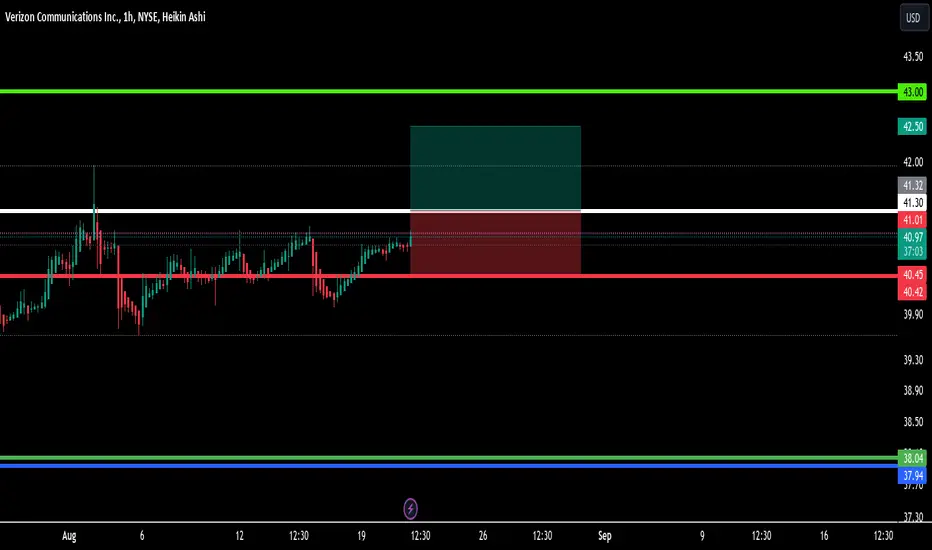Screen dimensions: 932x550
Task: Click the red 41.01 price label
Action: tap(912, 220)
